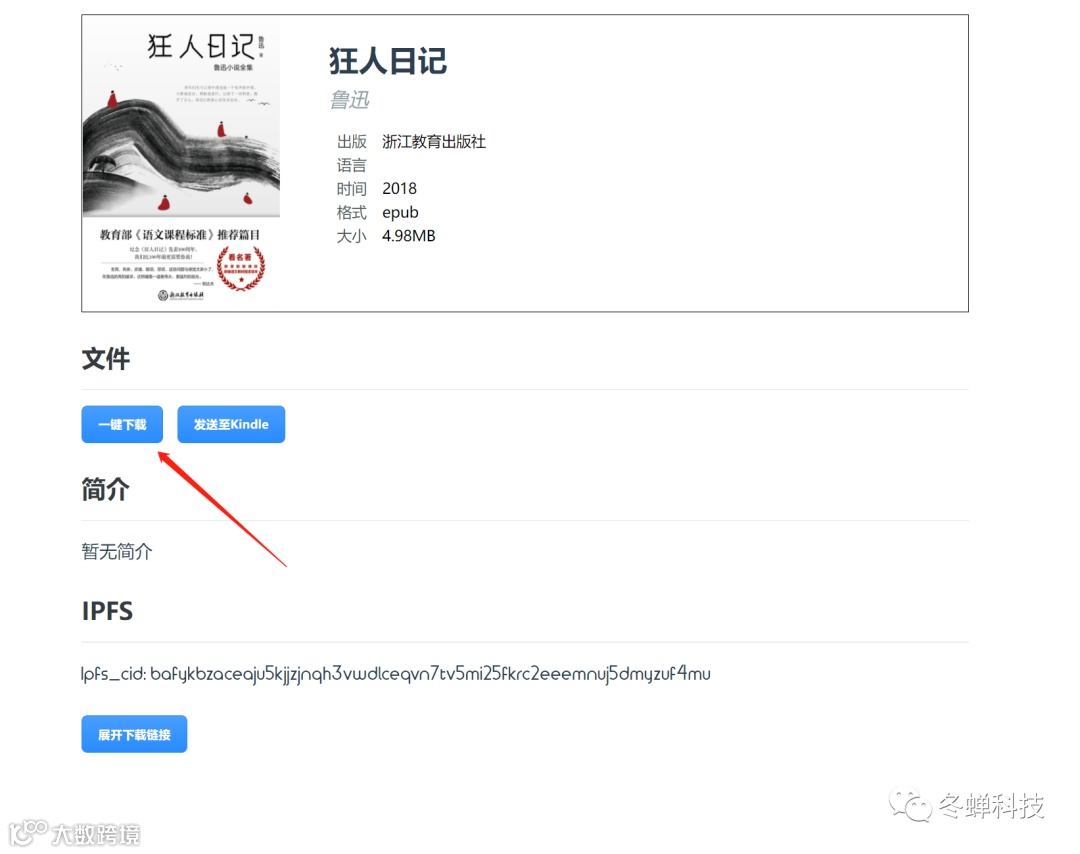Click the publisher logo at cover bottom
The image size is (1080, 854).
[x=181, y=295]
